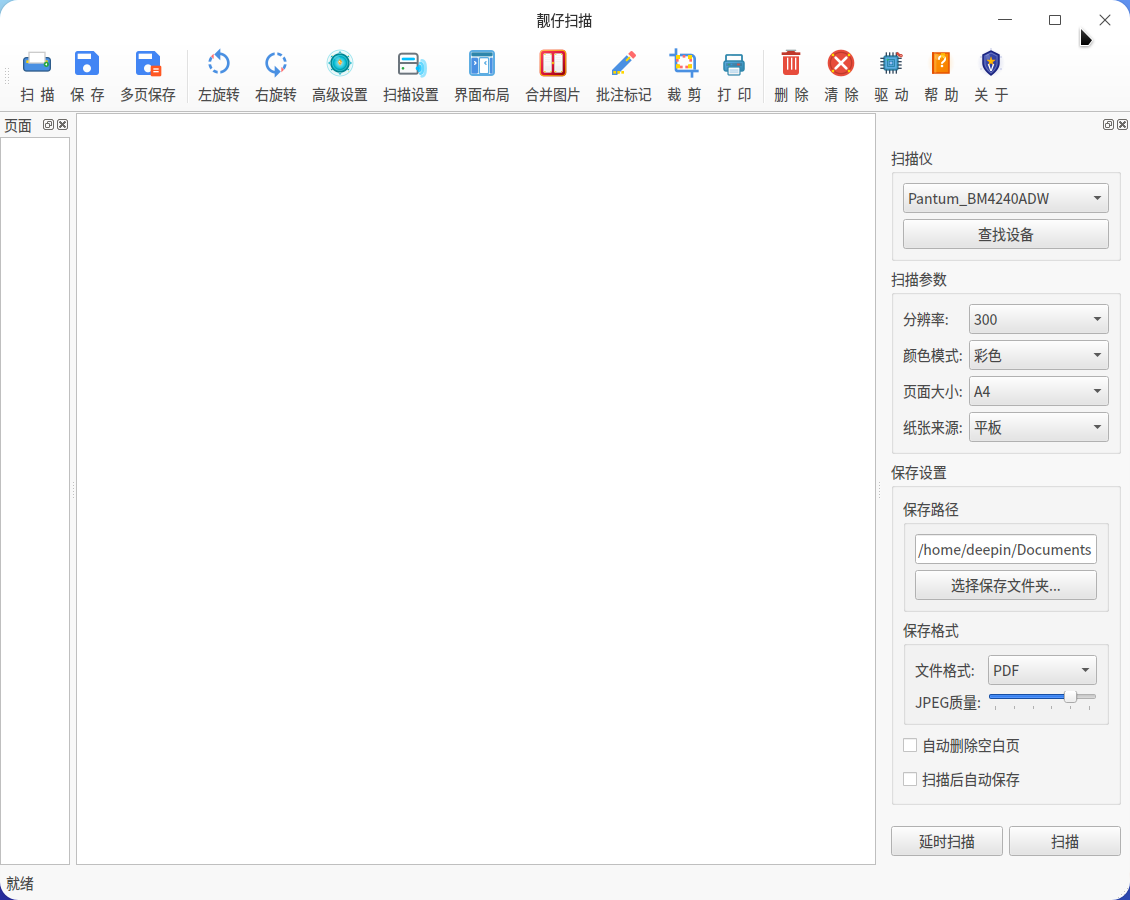Image resolution: width=1130 pixels, height=900 pixels.
Task: Select the 裁剪 crop tool
Action: point(684,76)
